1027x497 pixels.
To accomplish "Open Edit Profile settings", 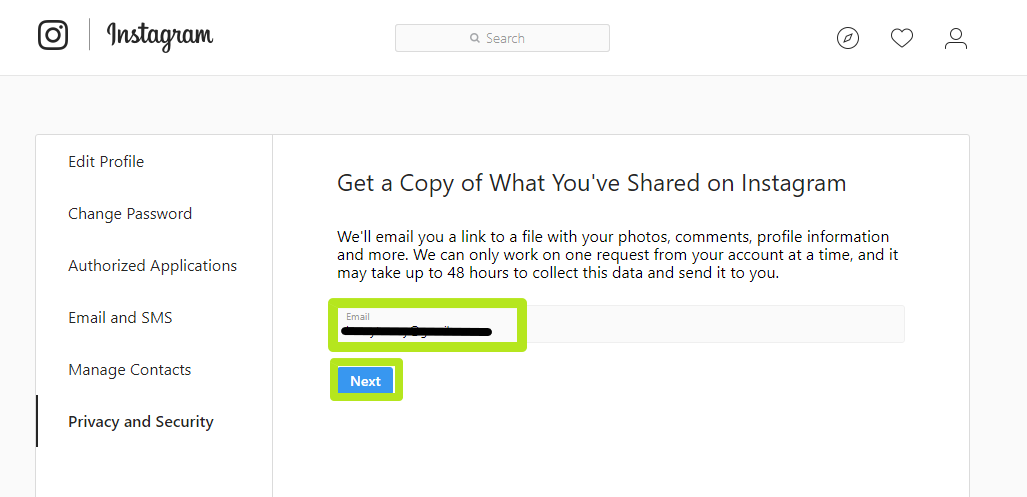I will pyautogui.click(x=106, y=162).
